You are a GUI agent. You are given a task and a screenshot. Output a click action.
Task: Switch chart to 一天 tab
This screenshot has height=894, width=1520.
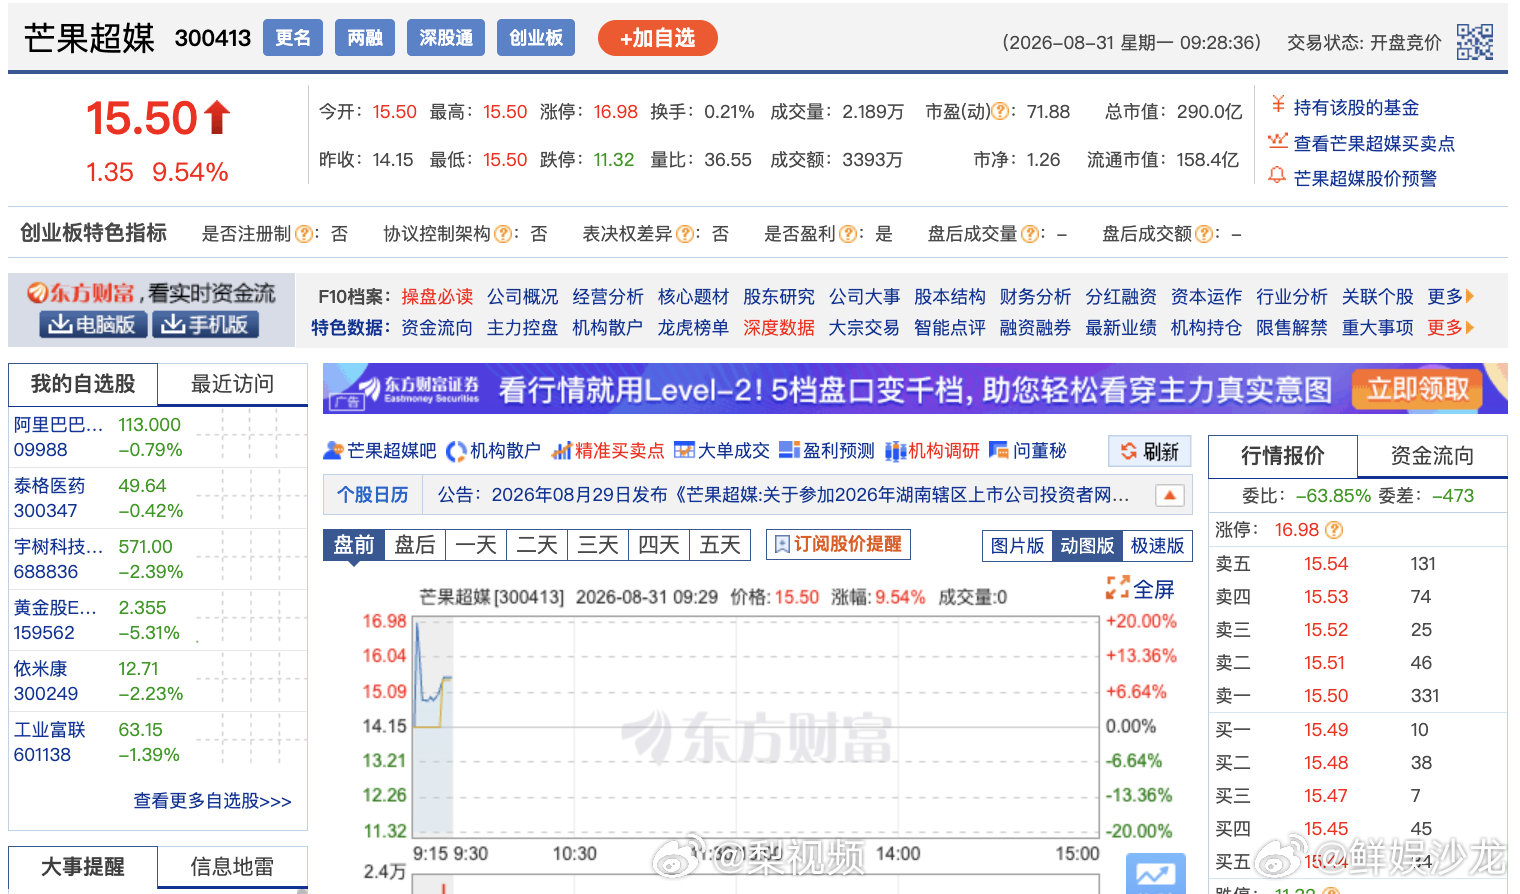point(475,545)
